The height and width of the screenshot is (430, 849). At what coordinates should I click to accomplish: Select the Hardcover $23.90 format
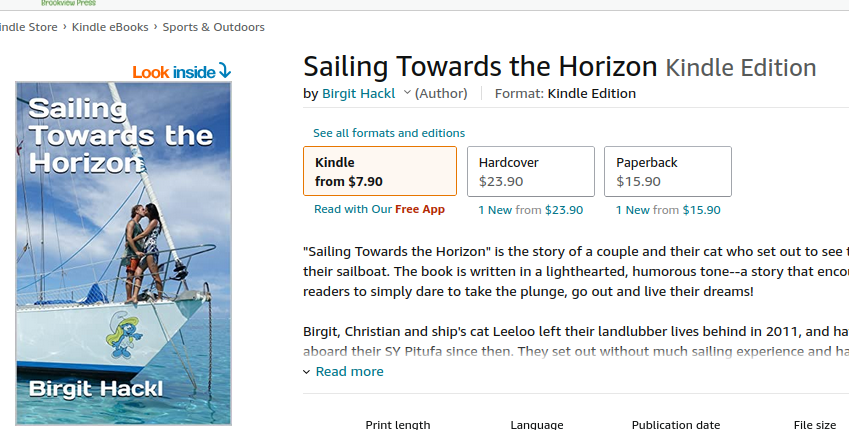(531, 171)
